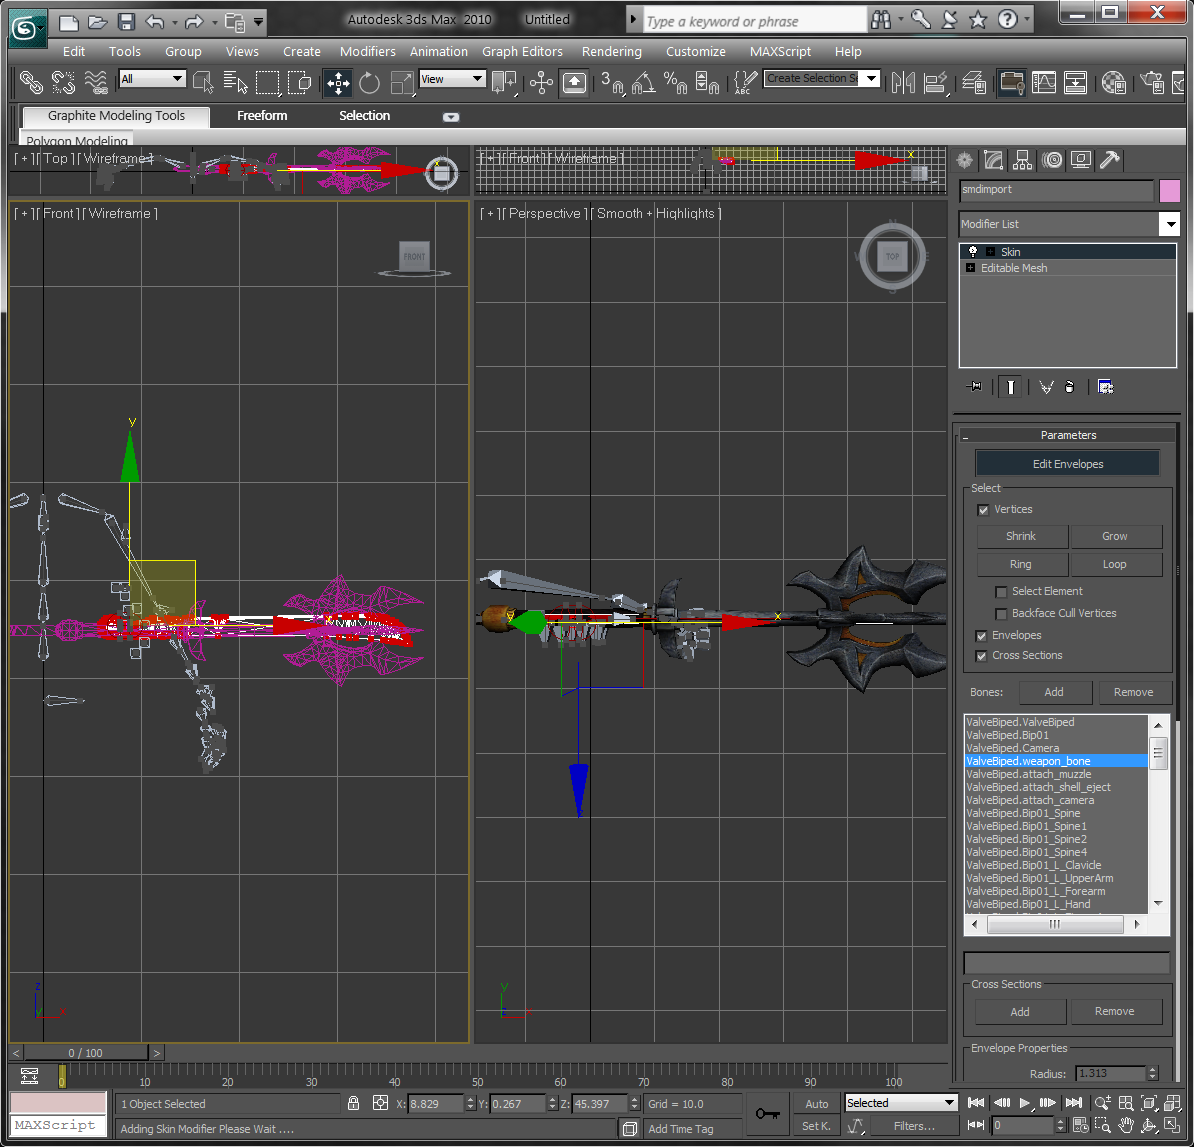The image size is (1194, 1147).
Task: Select the Select and Rotate tool
Action: [370, 82]
